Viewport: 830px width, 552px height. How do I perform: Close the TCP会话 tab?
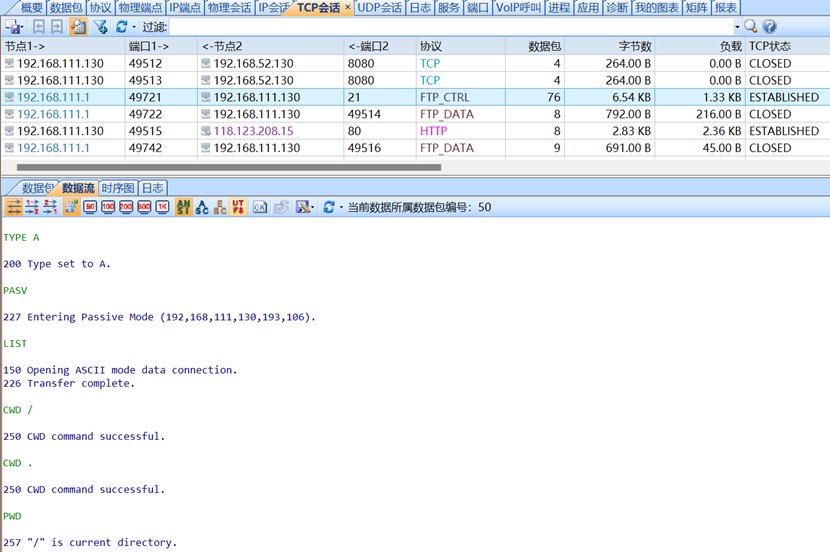(x=347, y=7)
